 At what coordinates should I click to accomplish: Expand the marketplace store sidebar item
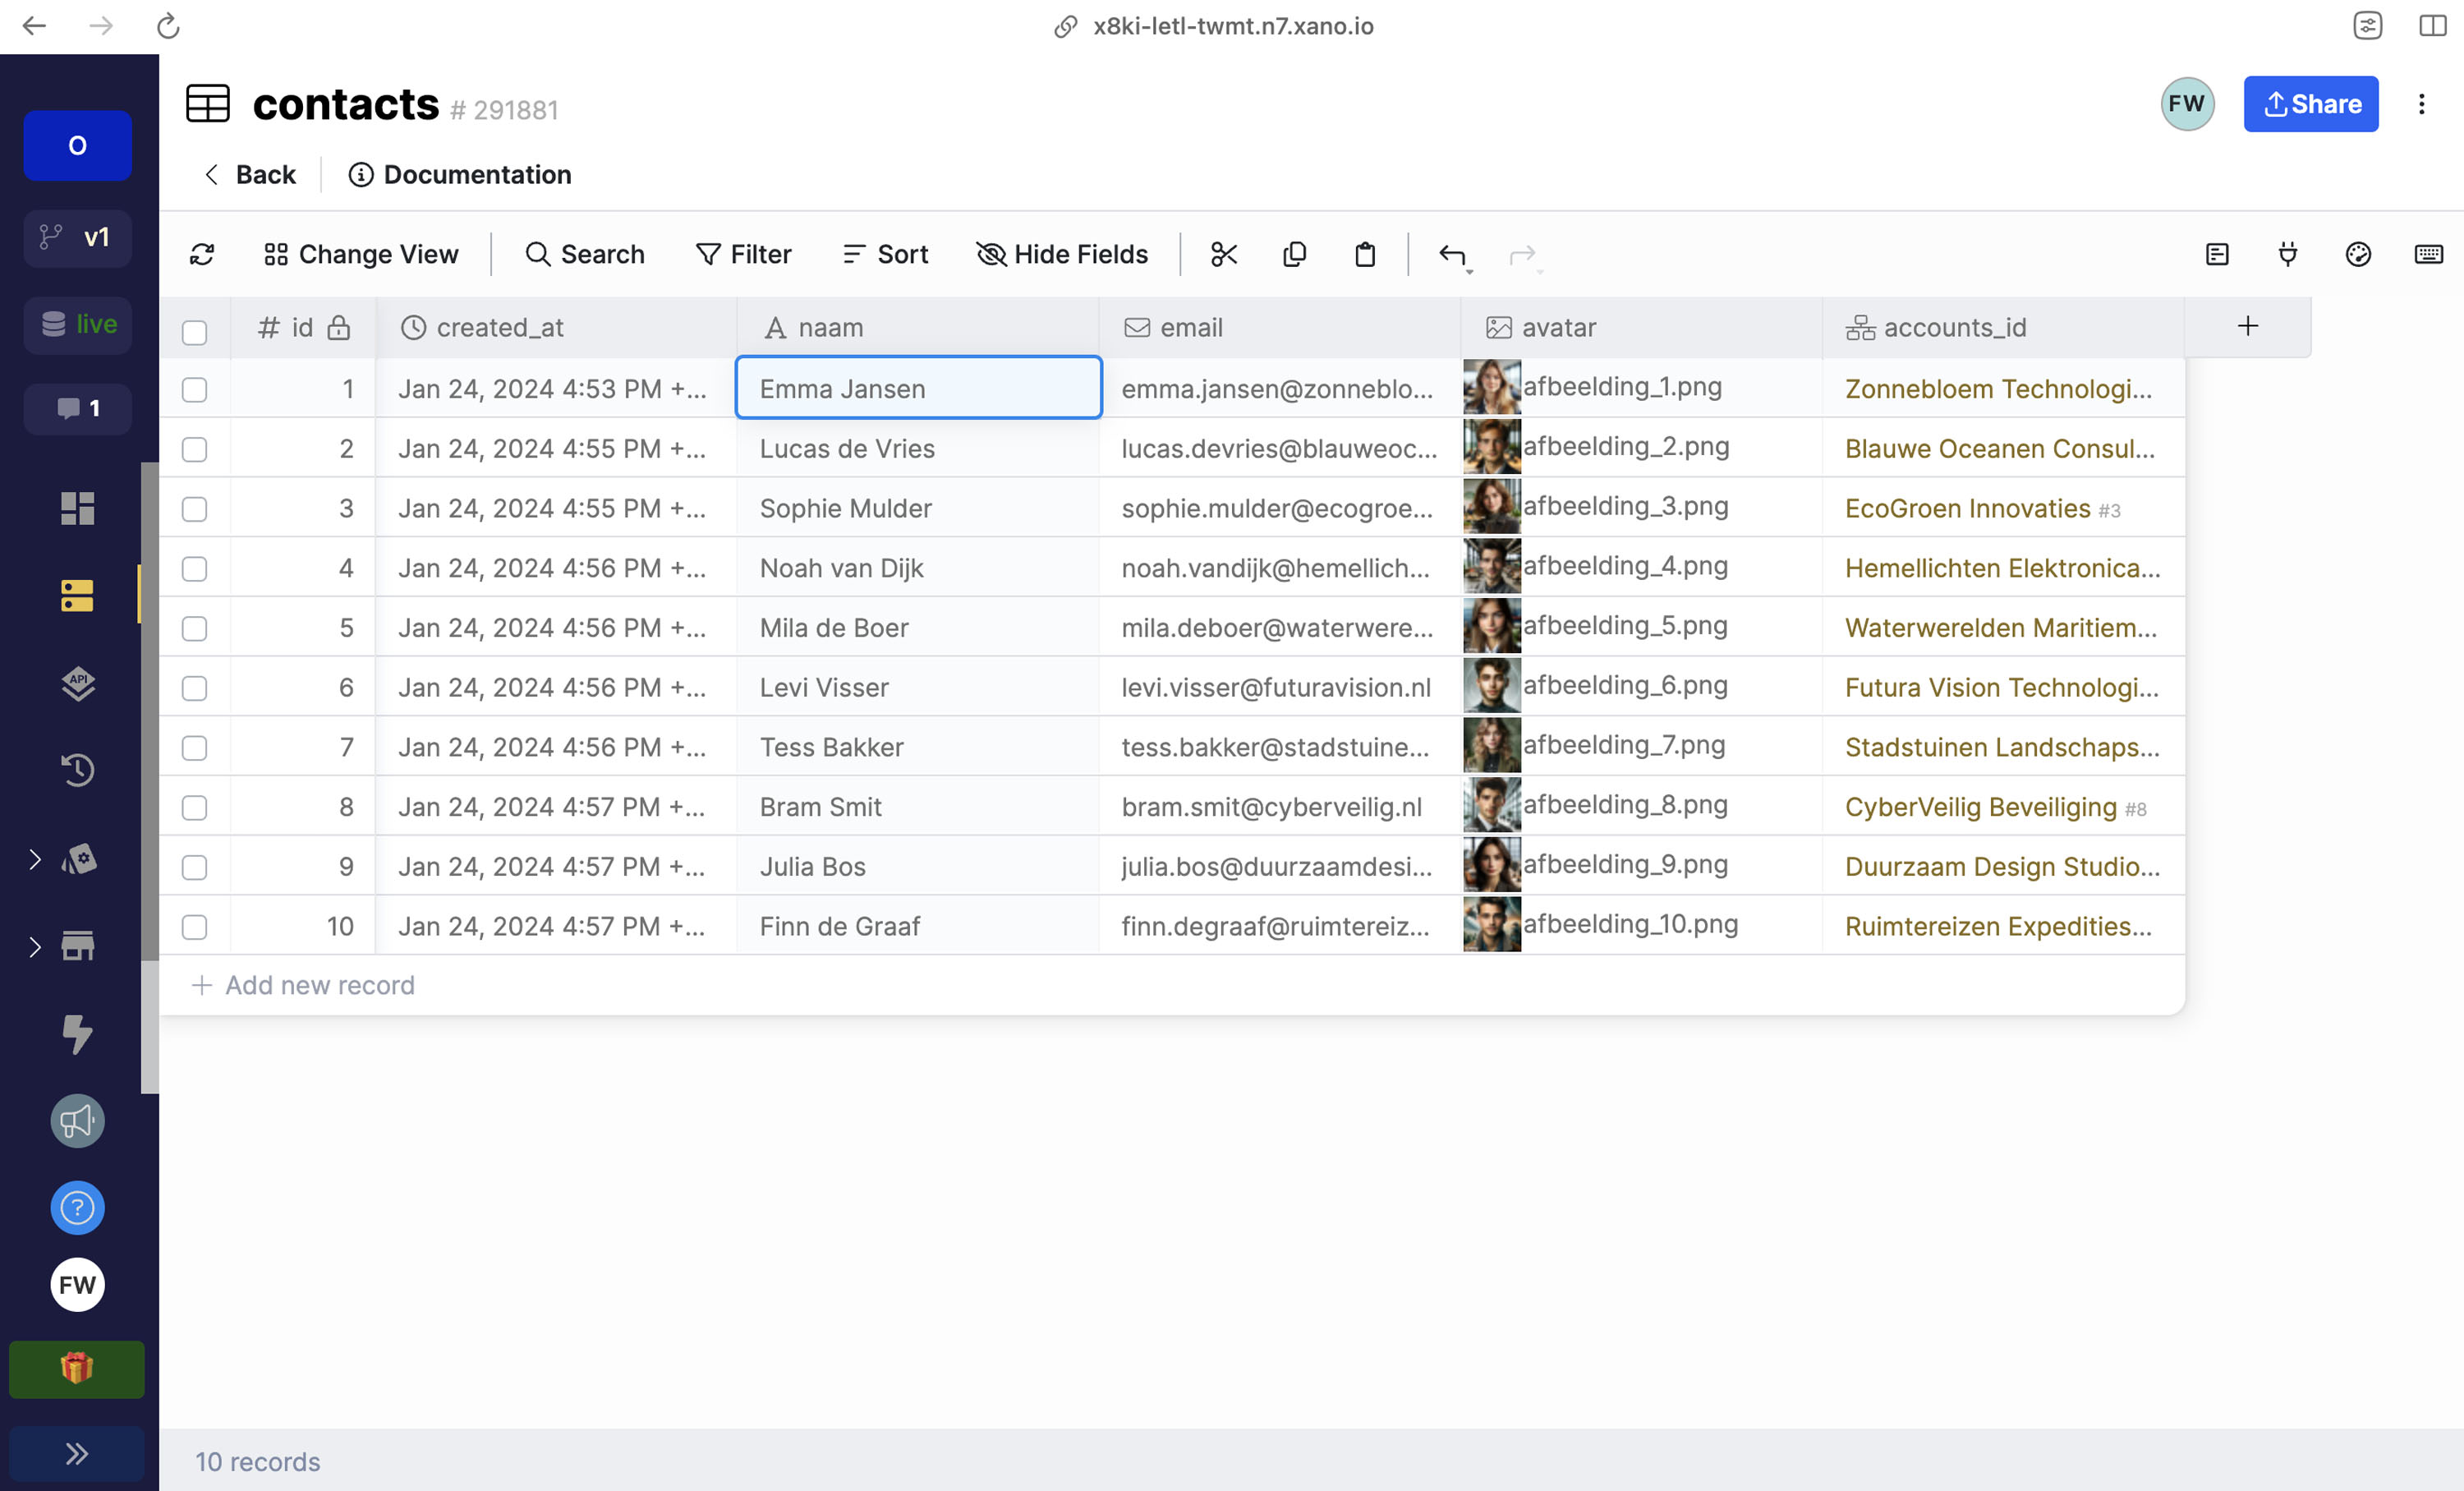[35, 946]
